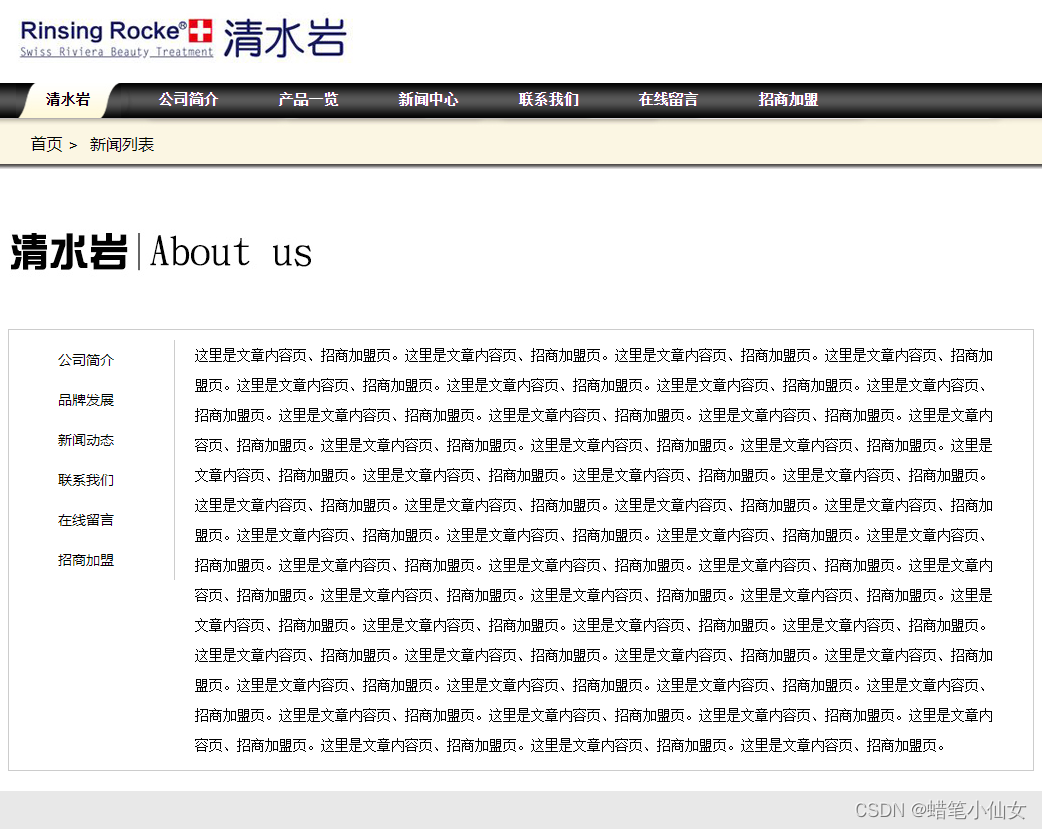The height and width of the screenshot is (829, 1042).
Task: Select 新闻动态 from the sidebar menu
Action: click(x=86, y=440)
